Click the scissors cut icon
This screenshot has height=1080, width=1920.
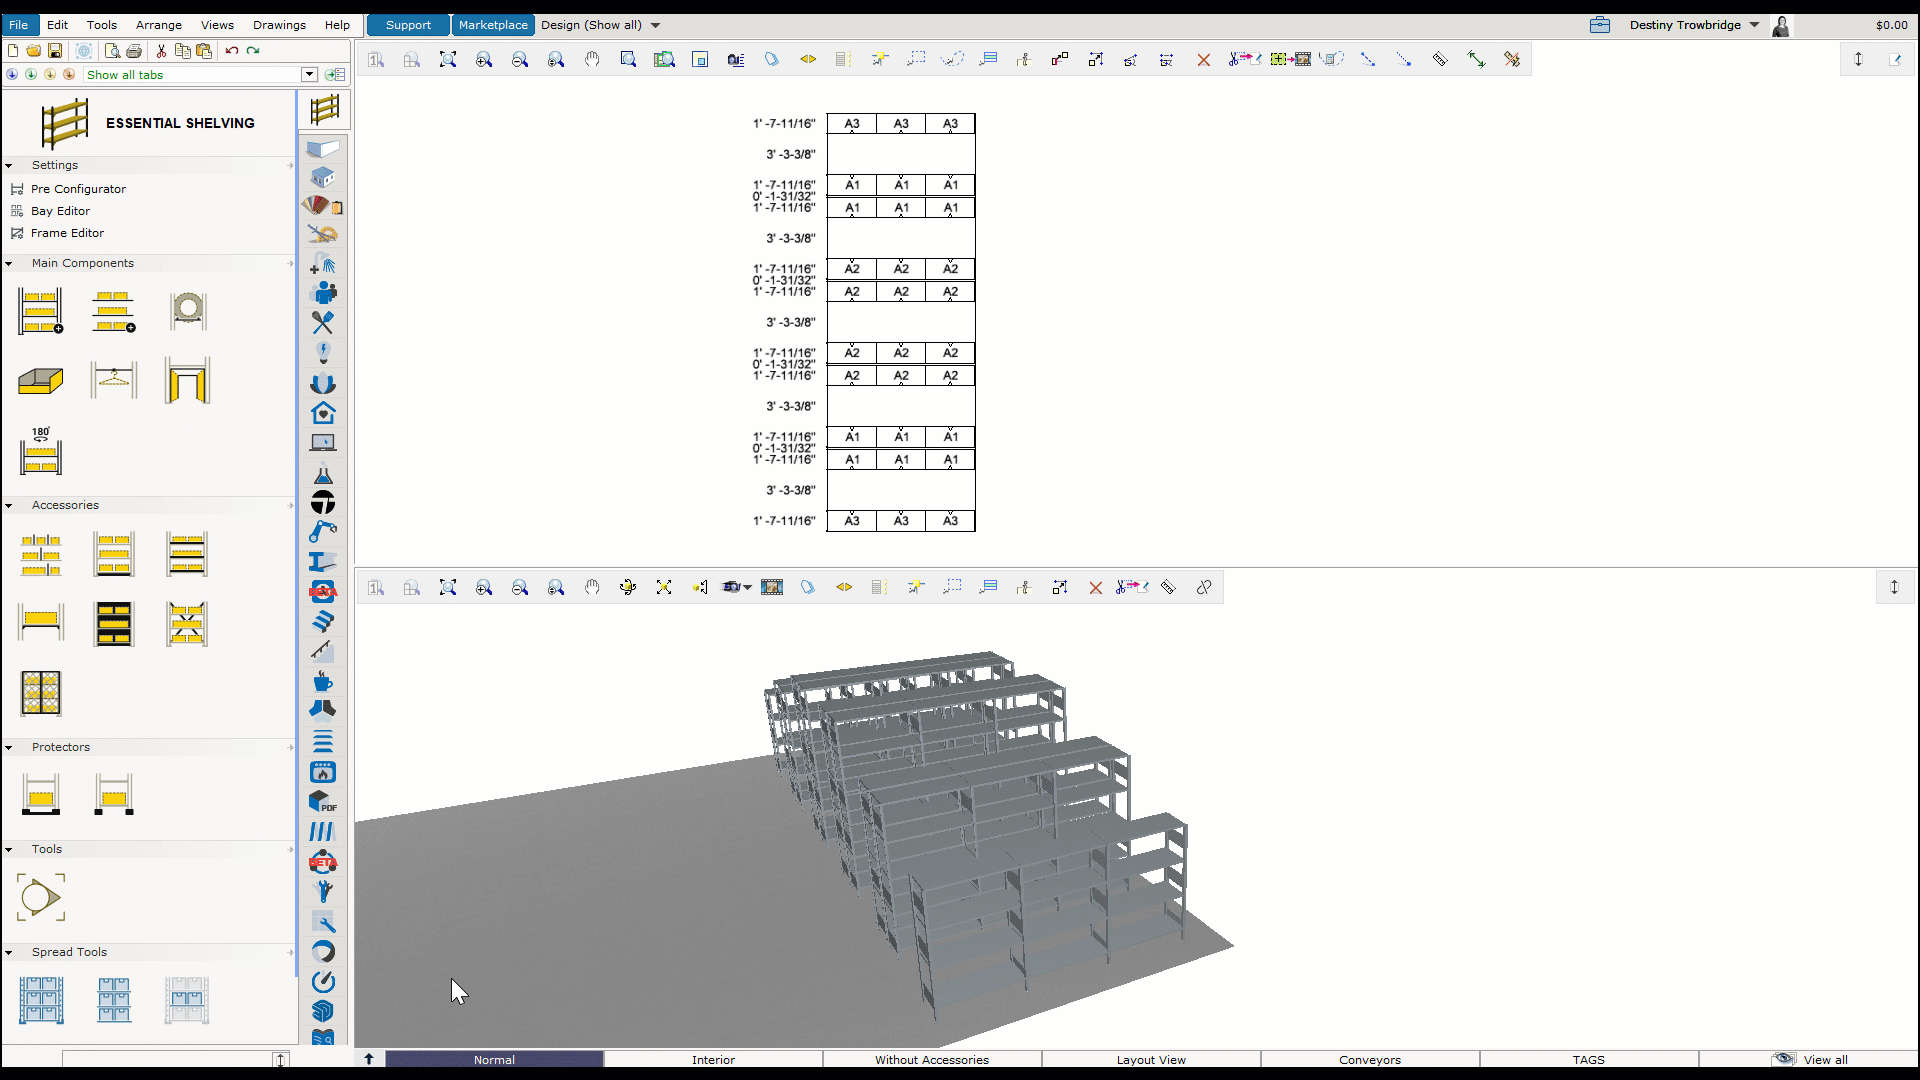(161, 51)
